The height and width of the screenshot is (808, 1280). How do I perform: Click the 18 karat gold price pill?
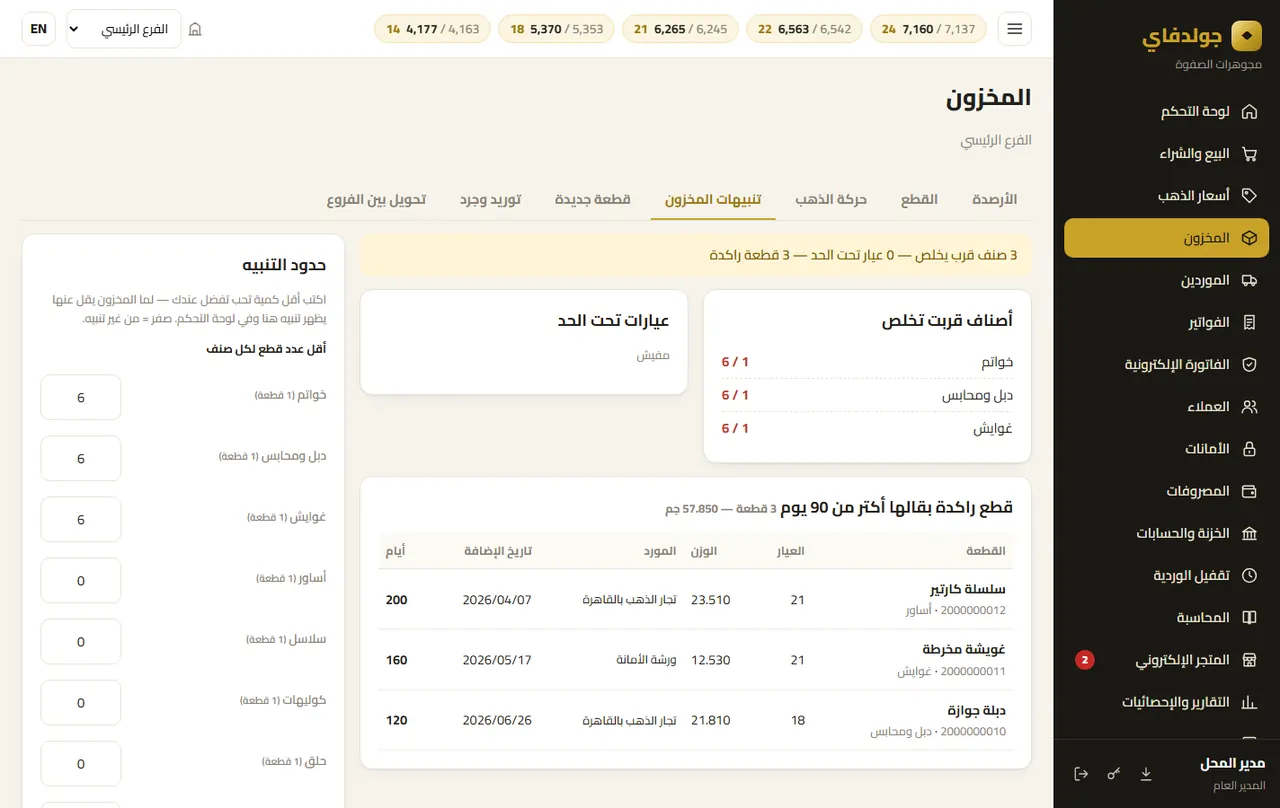[556, 29]
